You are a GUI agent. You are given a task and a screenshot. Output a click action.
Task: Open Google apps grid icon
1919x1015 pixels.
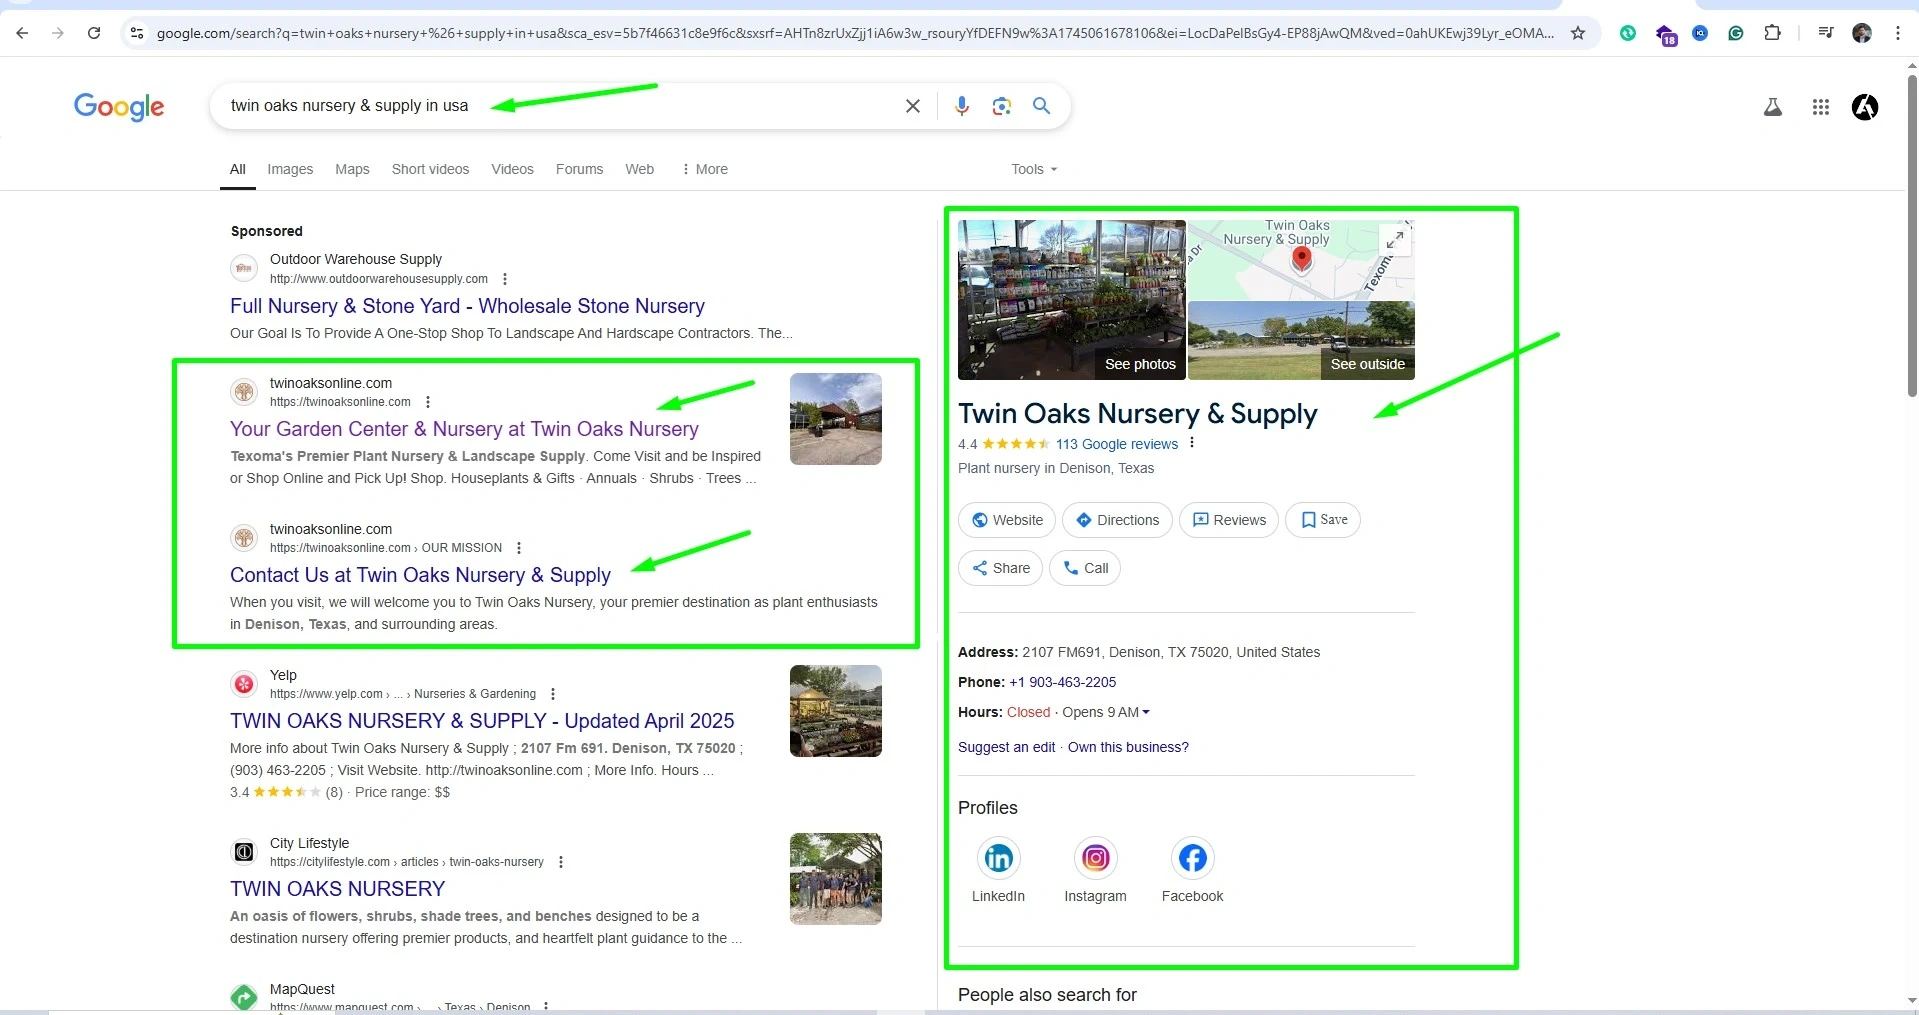click(1821, 107)
